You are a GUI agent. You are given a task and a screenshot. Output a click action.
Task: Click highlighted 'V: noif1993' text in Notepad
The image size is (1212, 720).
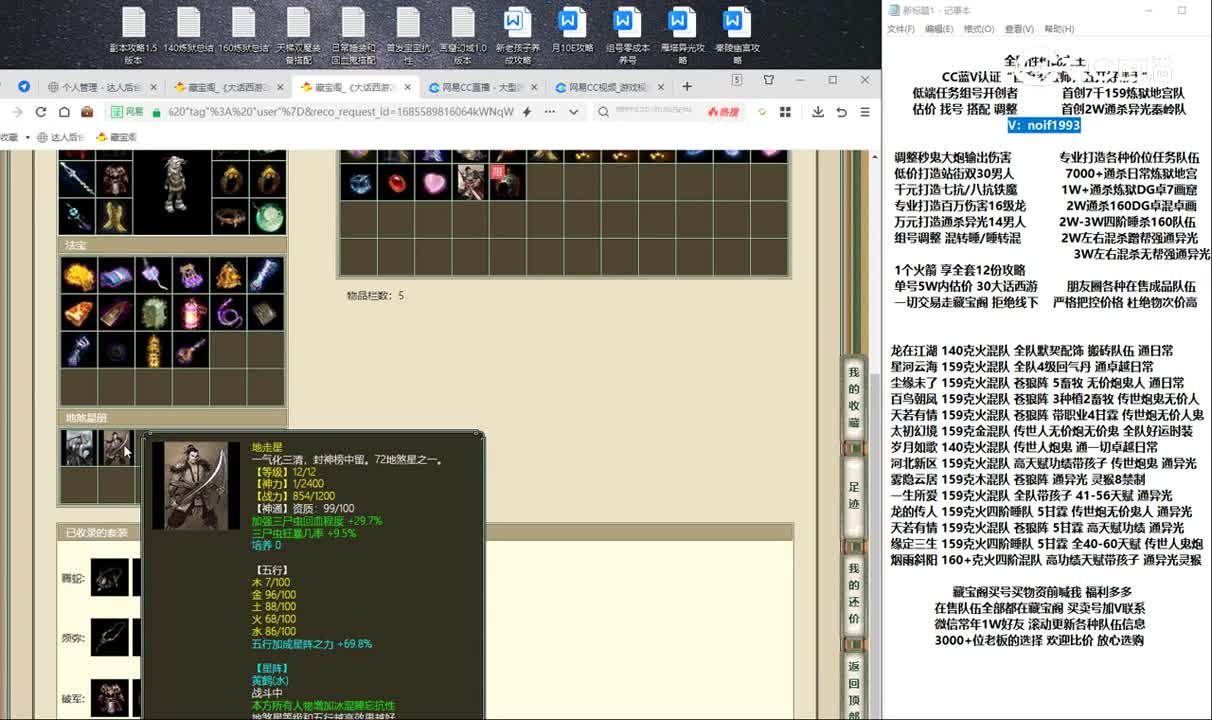pos(1044,125)
